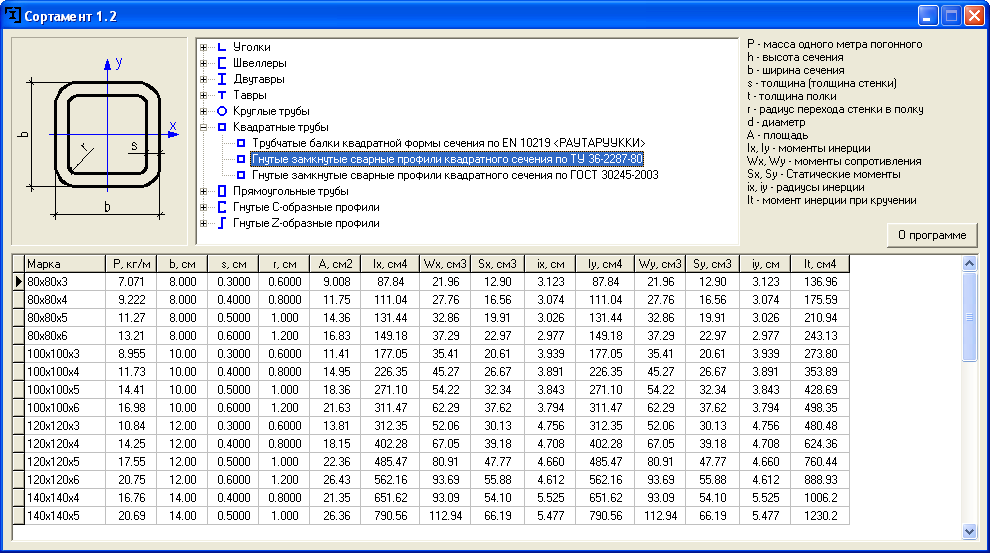Select Трубчатые балки EN 10219 РАУТАРУУККИ item
990x553 pixels.
coord(448,143)
